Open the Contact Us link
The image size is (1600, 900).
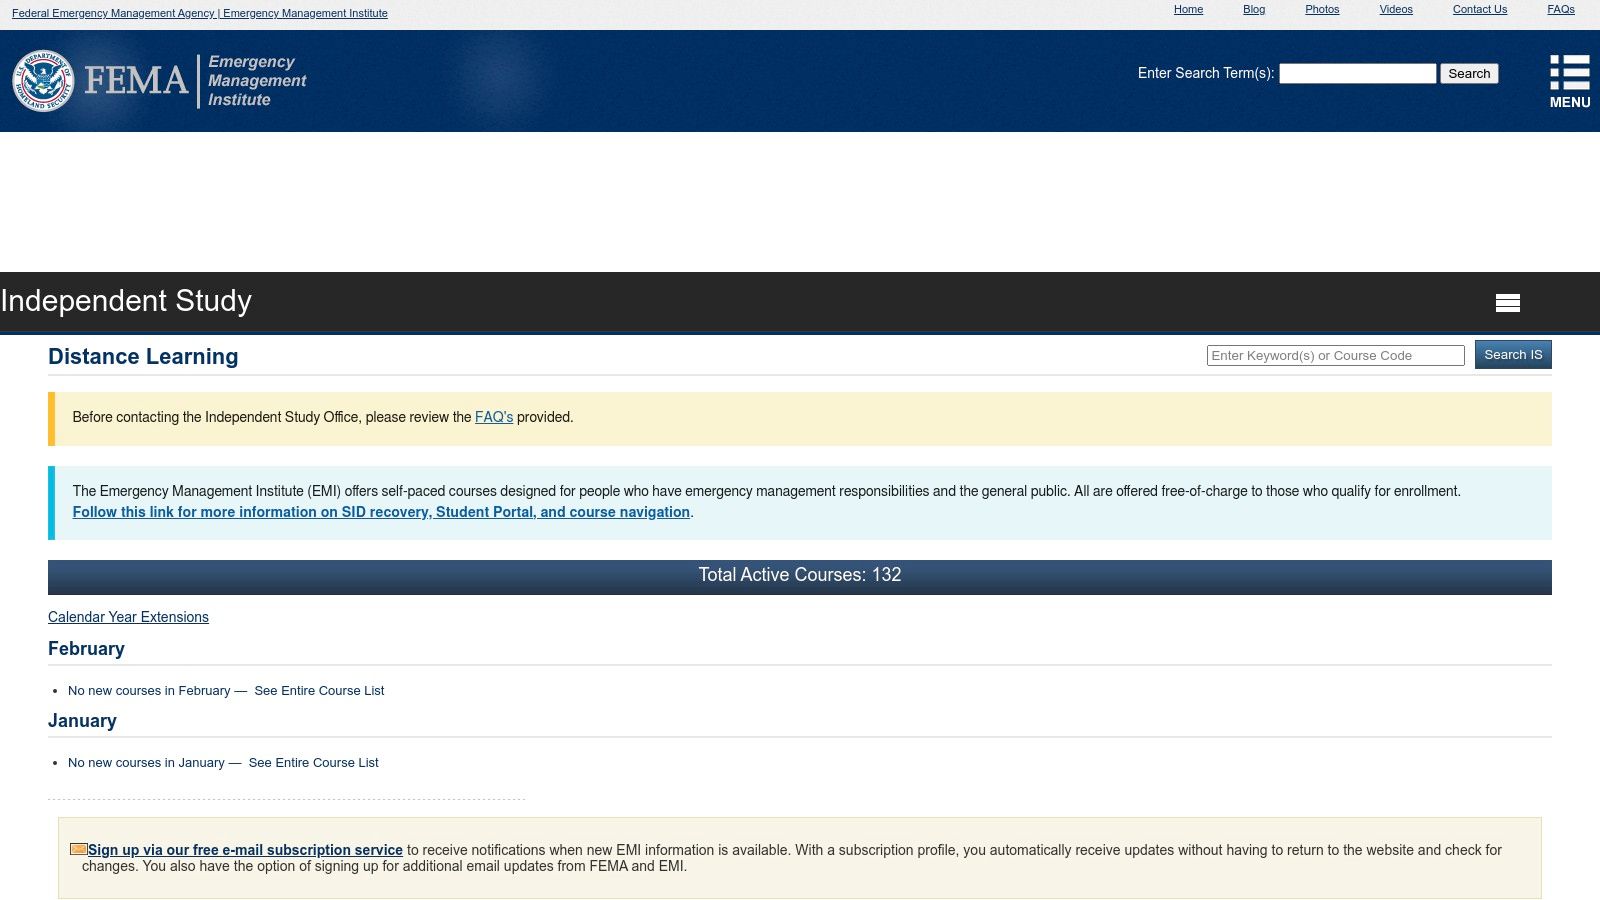point(1479,9)
